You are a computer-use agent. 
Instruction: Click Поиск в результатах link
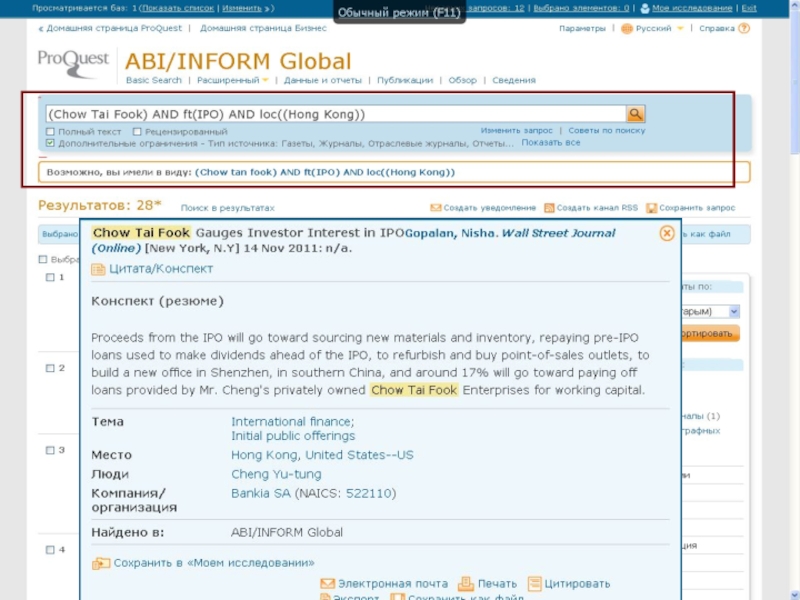coord(228,208)
